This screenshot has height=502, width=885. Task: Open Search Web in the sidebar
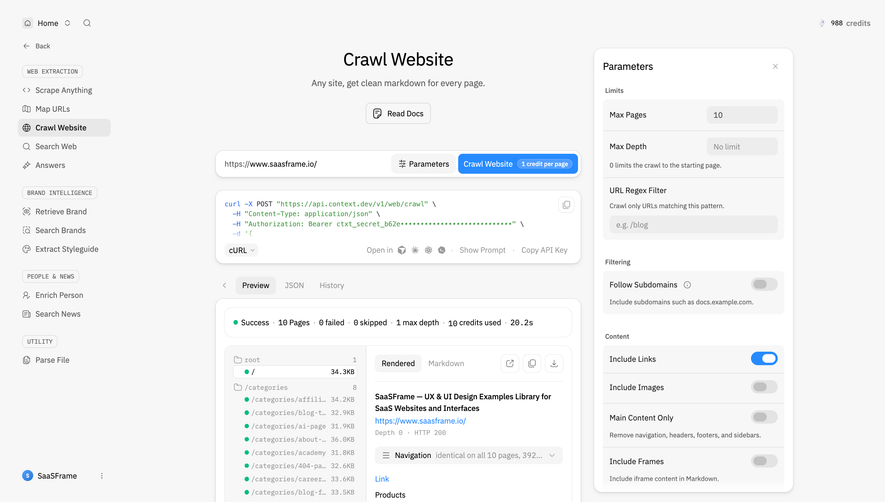[56, 146]
